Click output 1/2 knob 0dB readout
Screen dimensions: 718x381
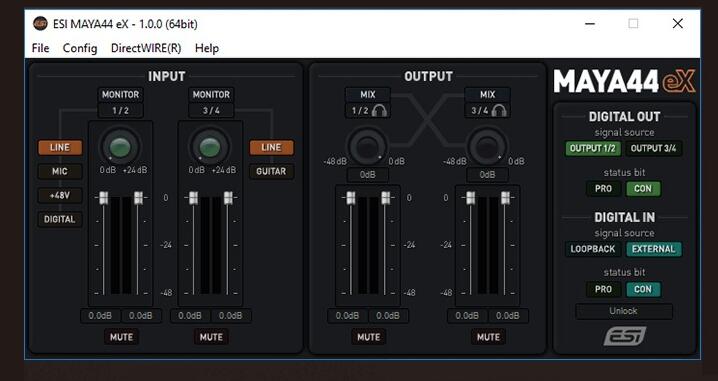[368, 175]
